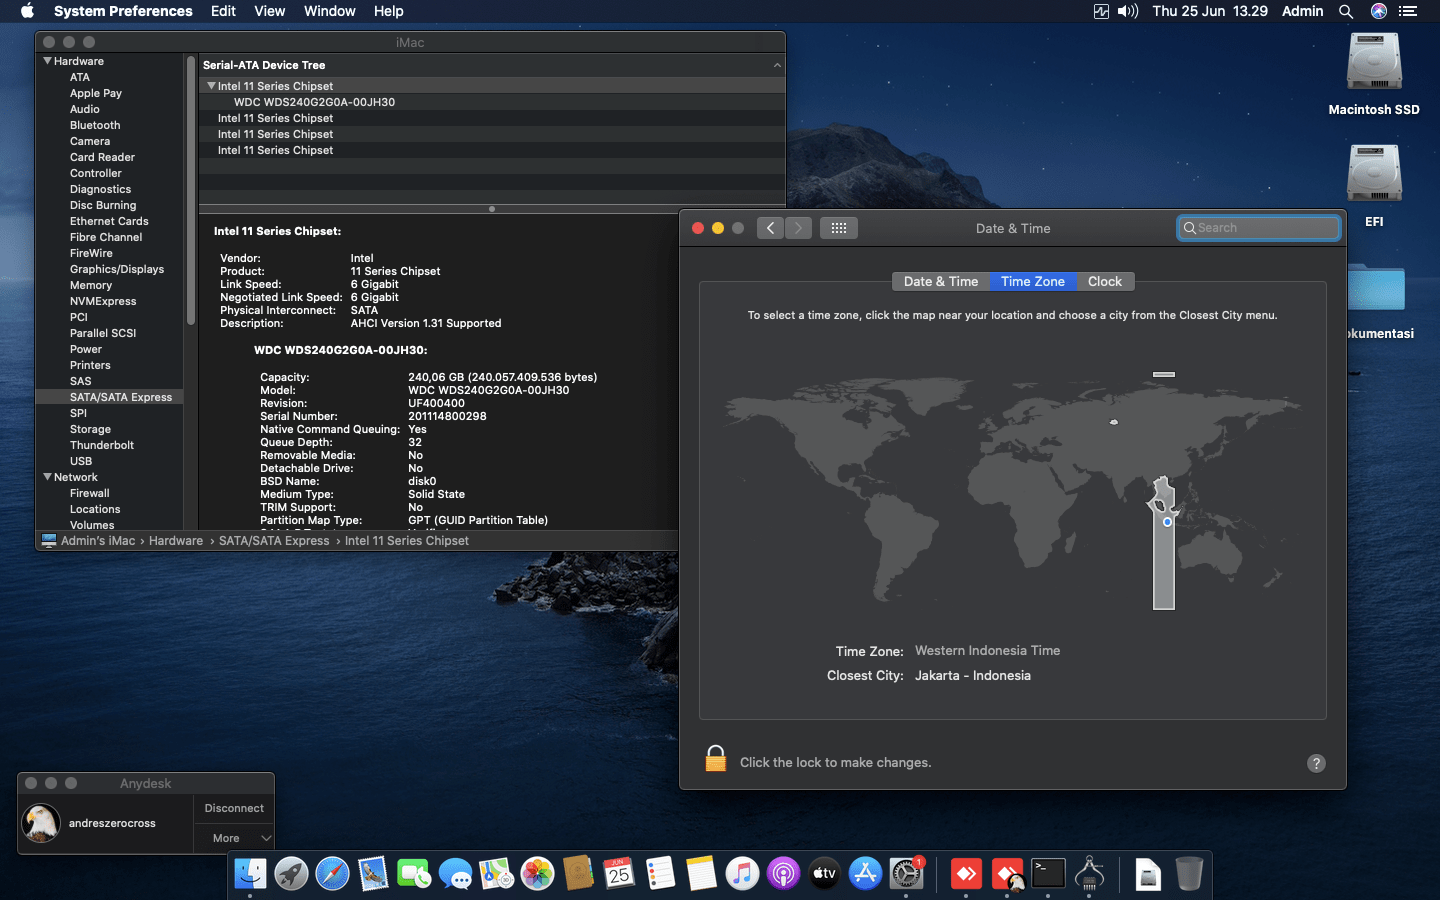
Task: Open Spotlight search in menu bar
Action: (1346, 11)
